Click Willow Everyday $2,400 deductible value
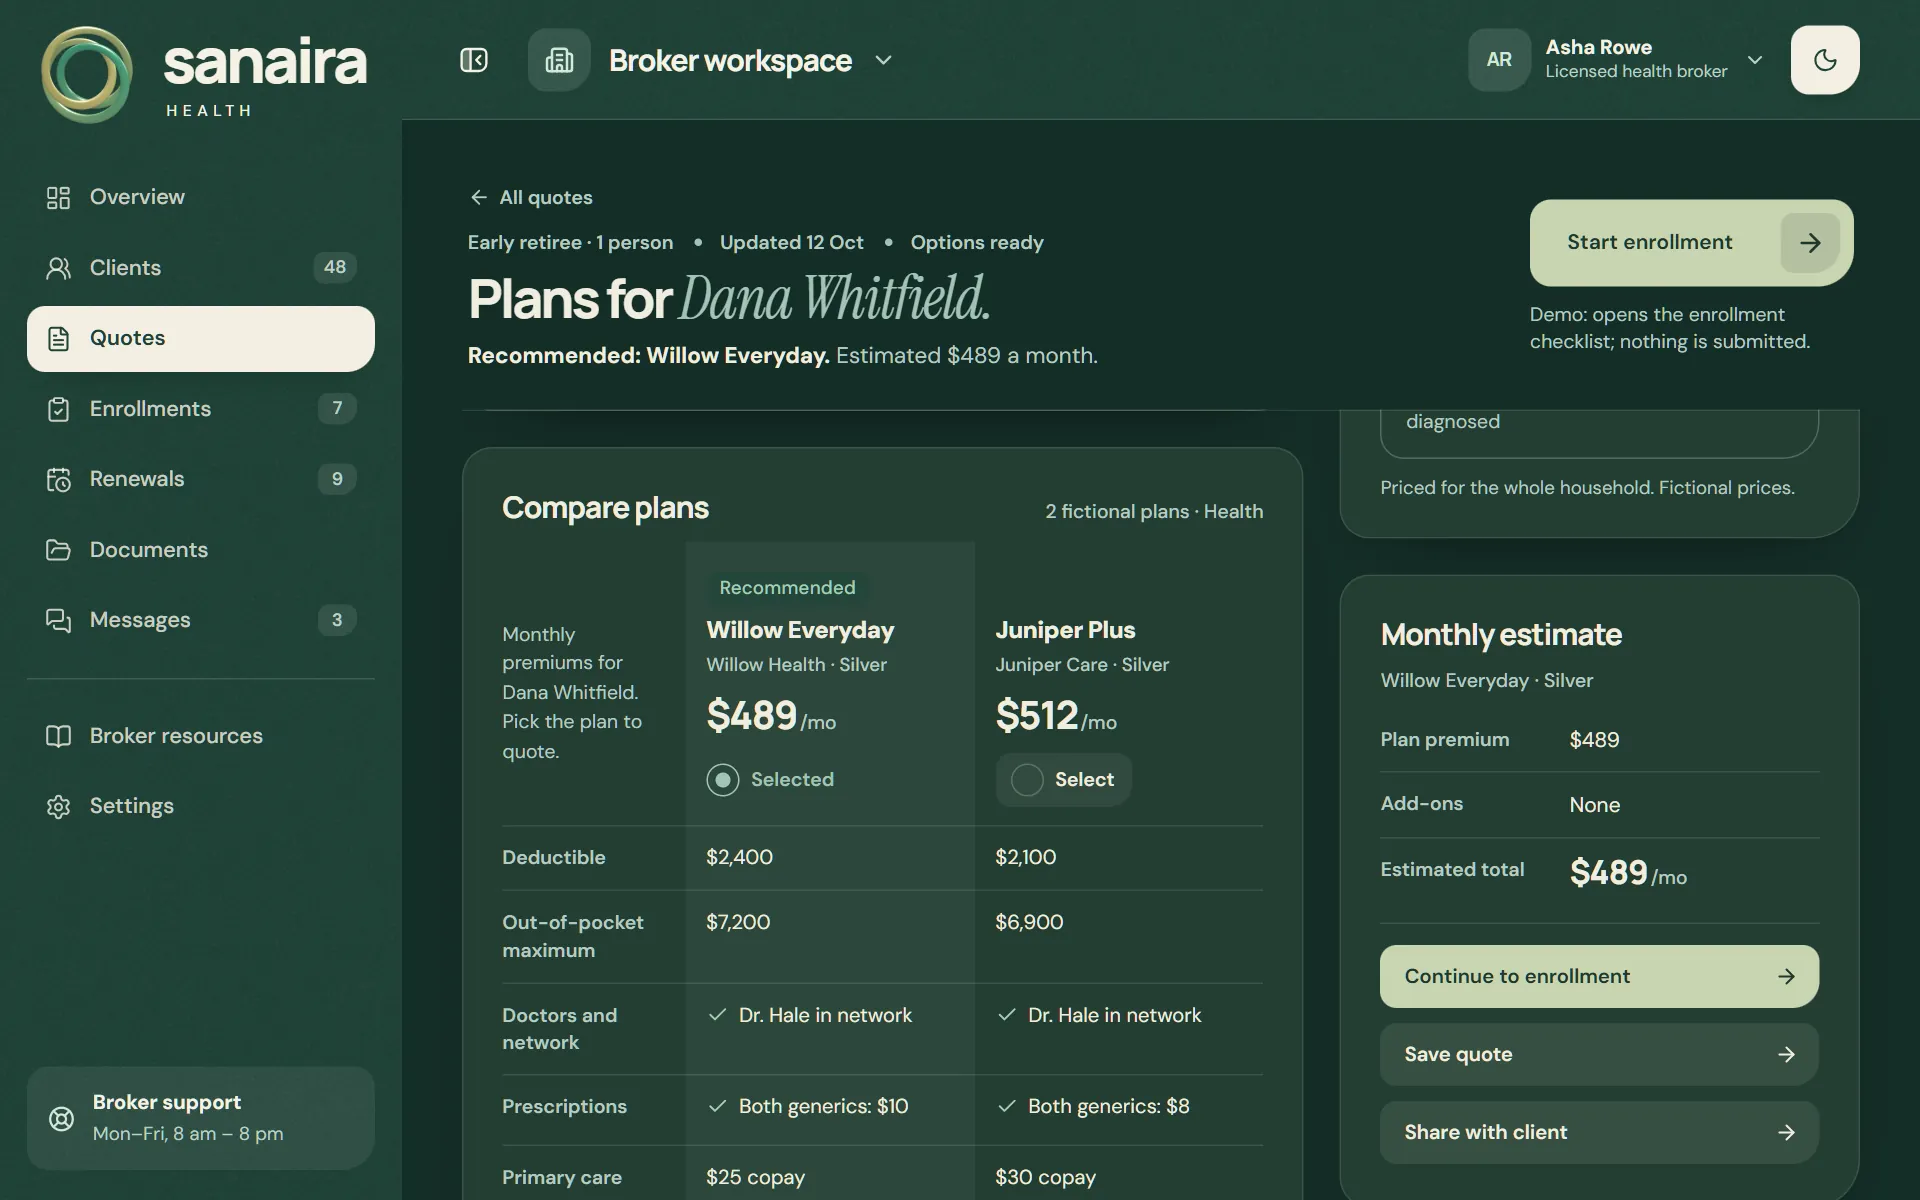Viewport: 1920px width, 1200px height. coord(739,857)
